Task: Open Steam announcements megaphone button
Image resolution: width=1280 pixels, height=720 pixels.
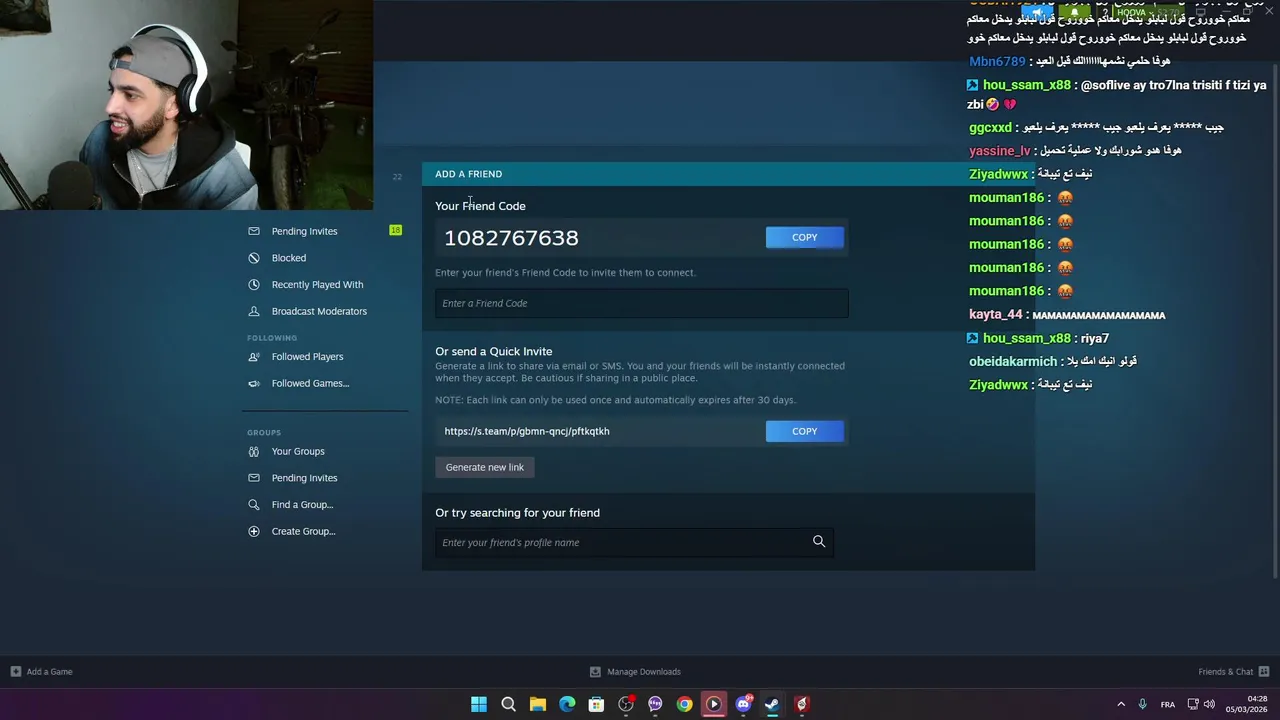Action: click(1038, 12)
